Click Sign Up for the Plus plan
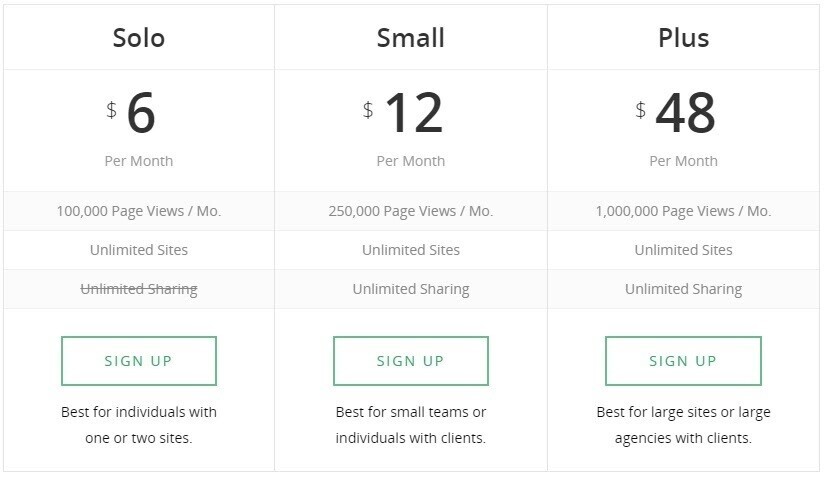This screenshot has width=825, height=478. pos(683,361)
